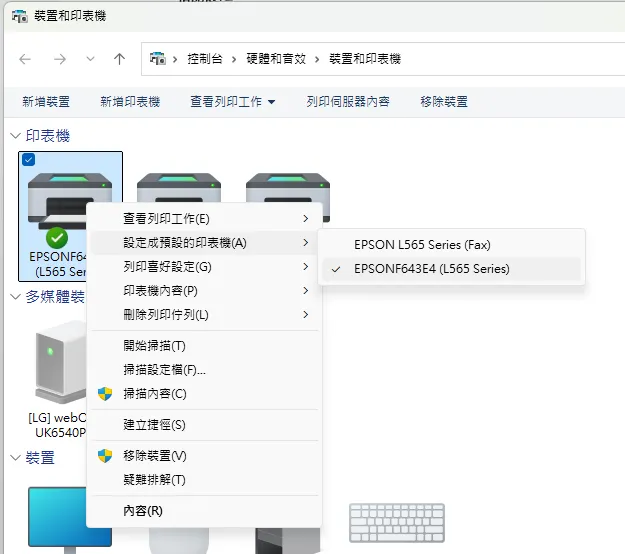The image size is (625, 554).
Task: Select the keyboard device icon
Action: coord(397,523)
